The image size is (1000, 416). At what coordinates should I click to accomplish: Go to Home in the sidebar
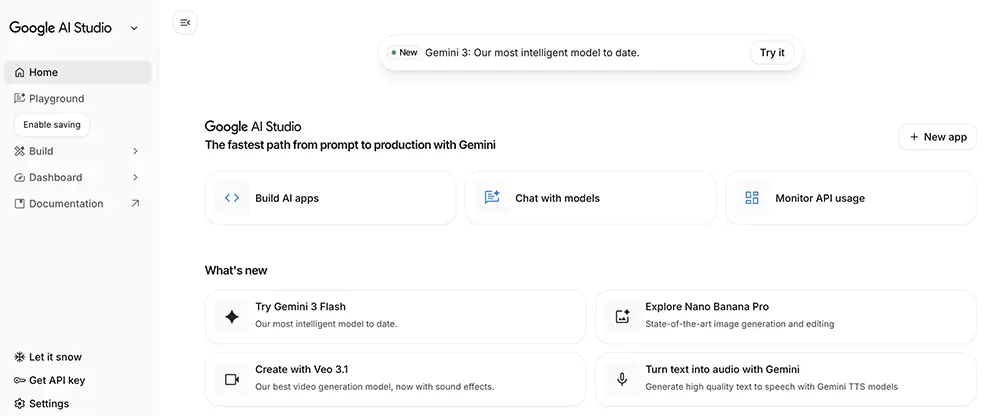[x=78, y=73]
